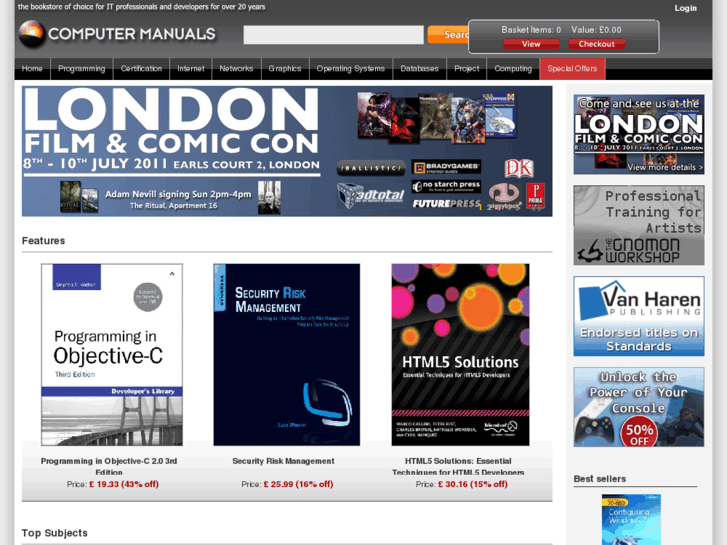
Task: Click the BradyGames publisher logo
Action: tap(446, 167)
